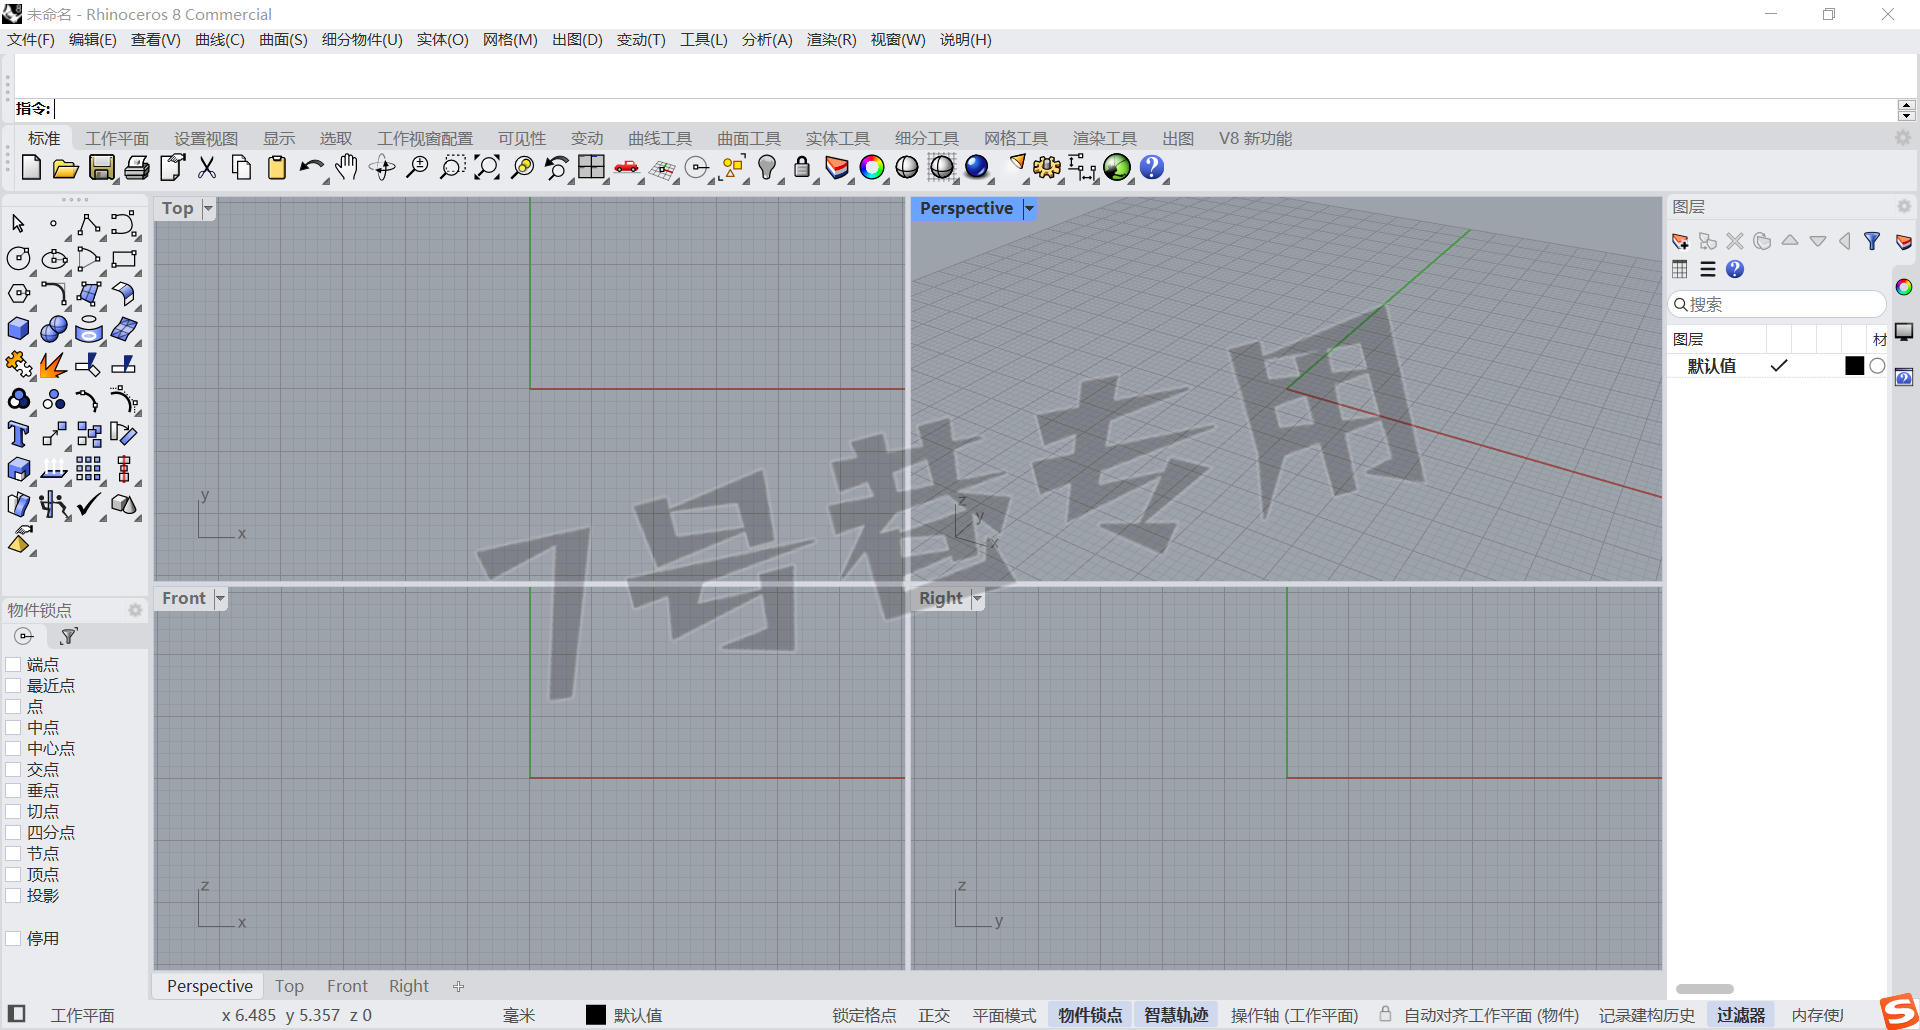Click the black layer swatch in status bar
The height and width of the screenshot is (1030, 1920).
pos(596,1015)
